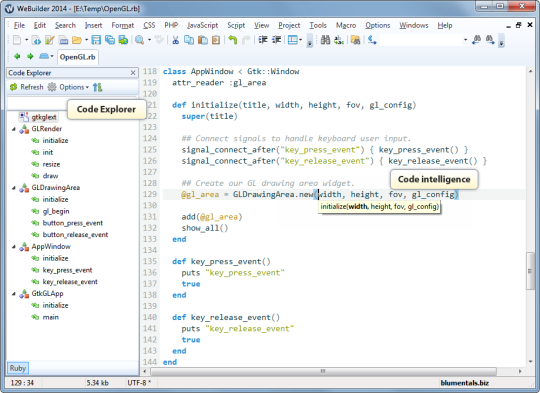The image size is (540, 393).
Task: Click the Ruby tab below Code Explorer
Action: point(18,368)
